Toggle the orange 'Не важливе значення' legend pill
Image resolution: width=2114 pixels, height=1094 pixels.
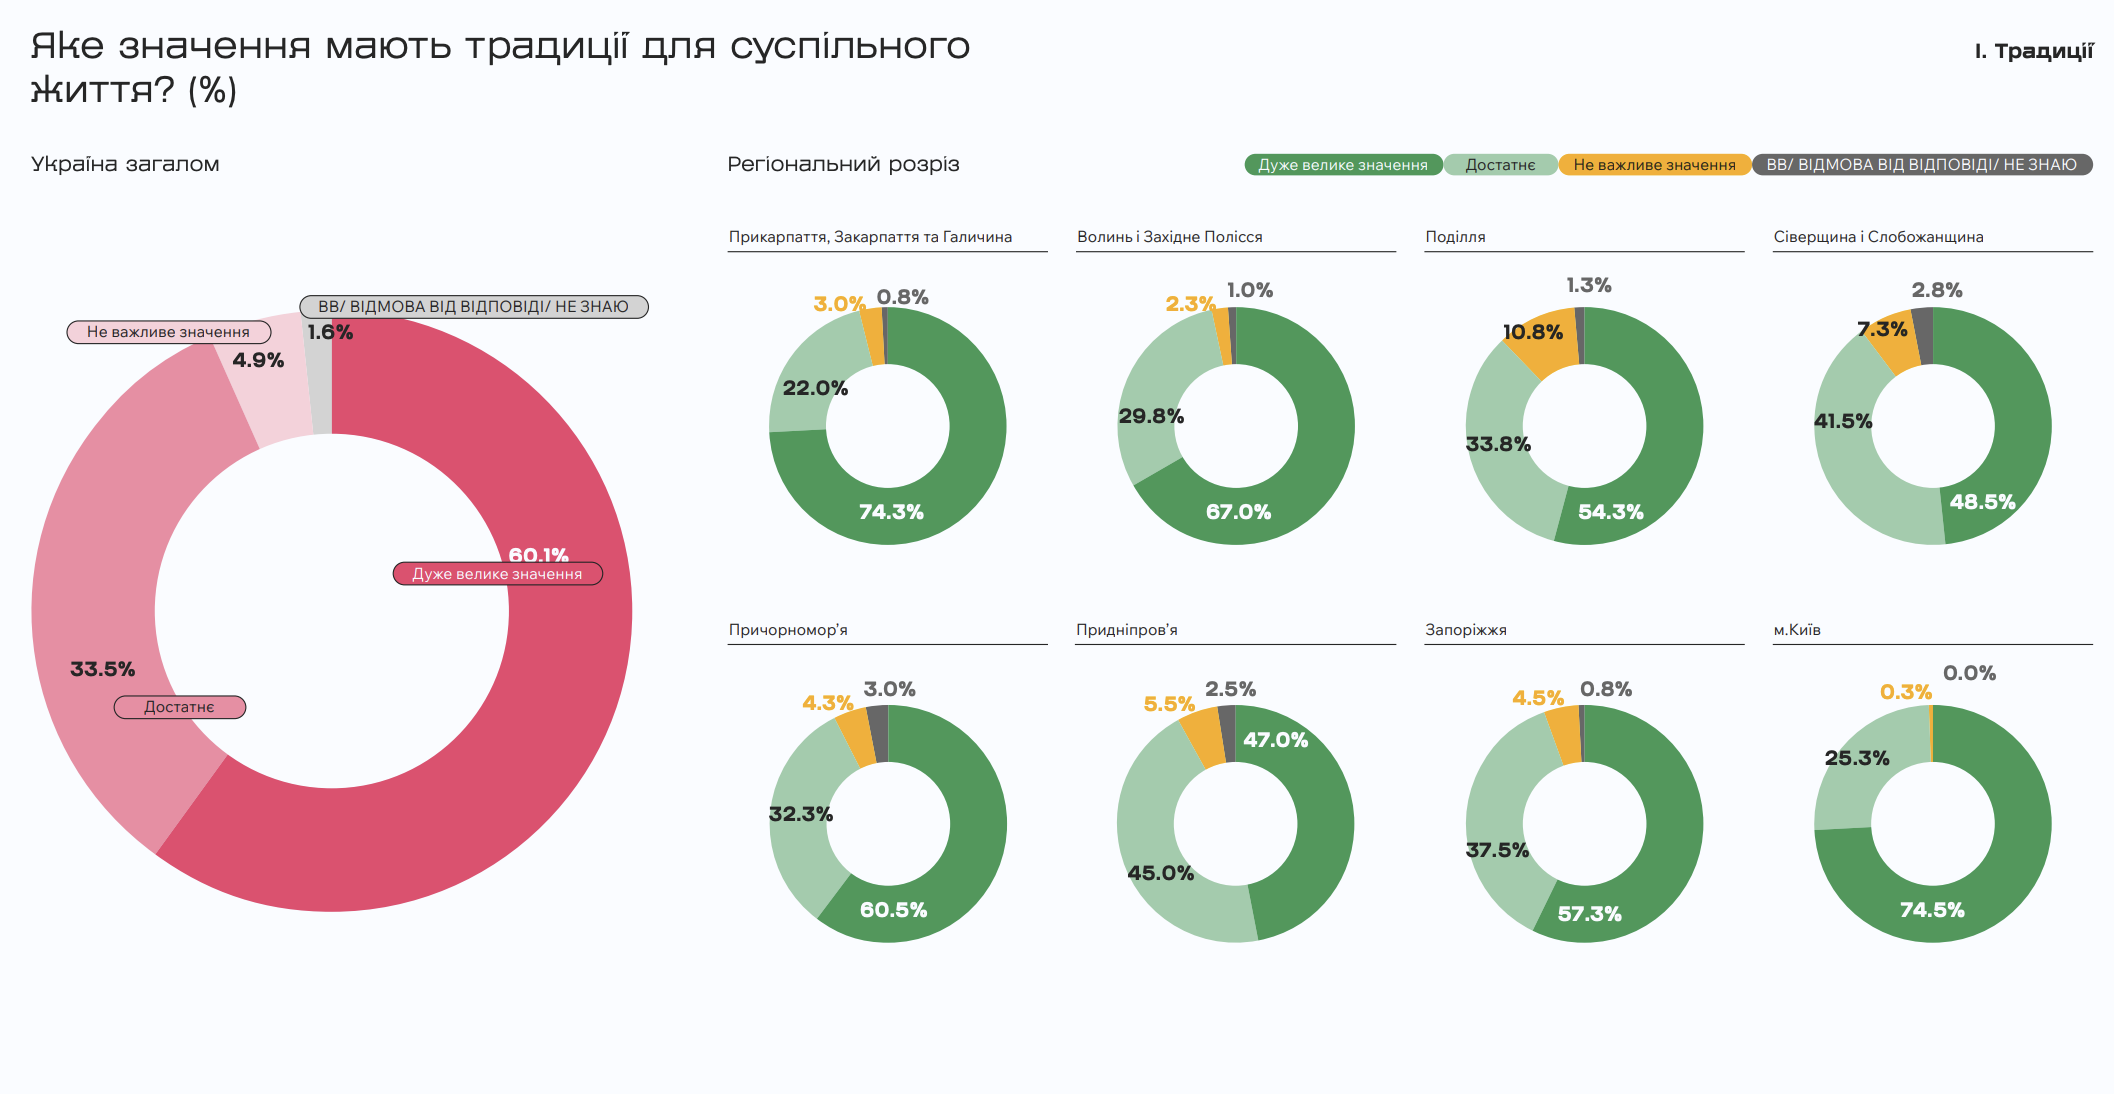point(1654,165)
